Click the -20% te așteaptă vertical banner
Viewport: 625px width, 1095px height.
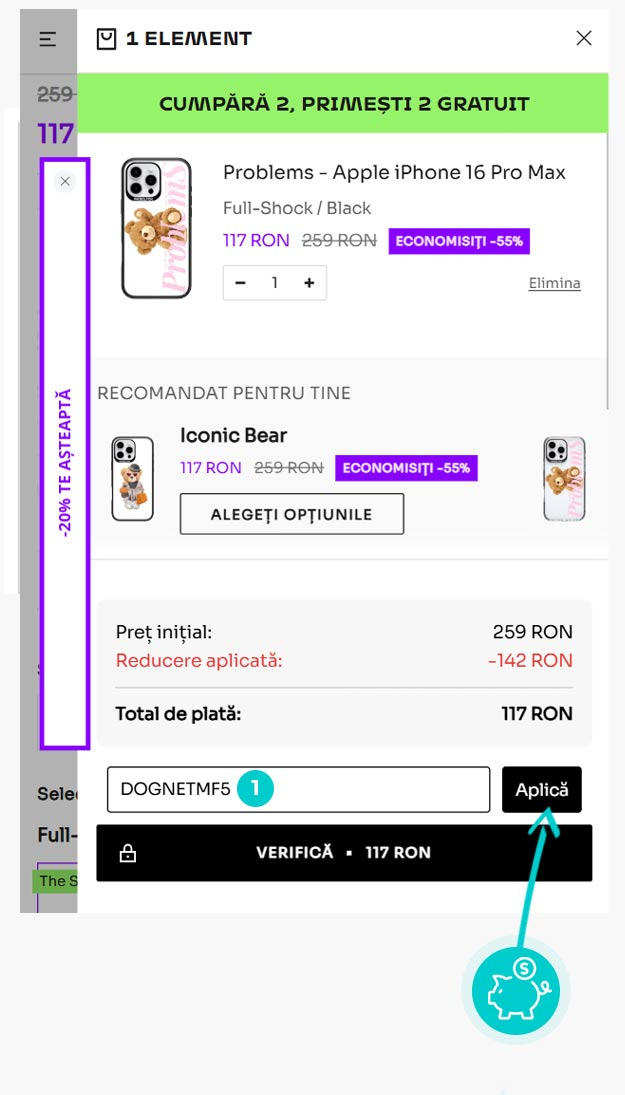65,464
